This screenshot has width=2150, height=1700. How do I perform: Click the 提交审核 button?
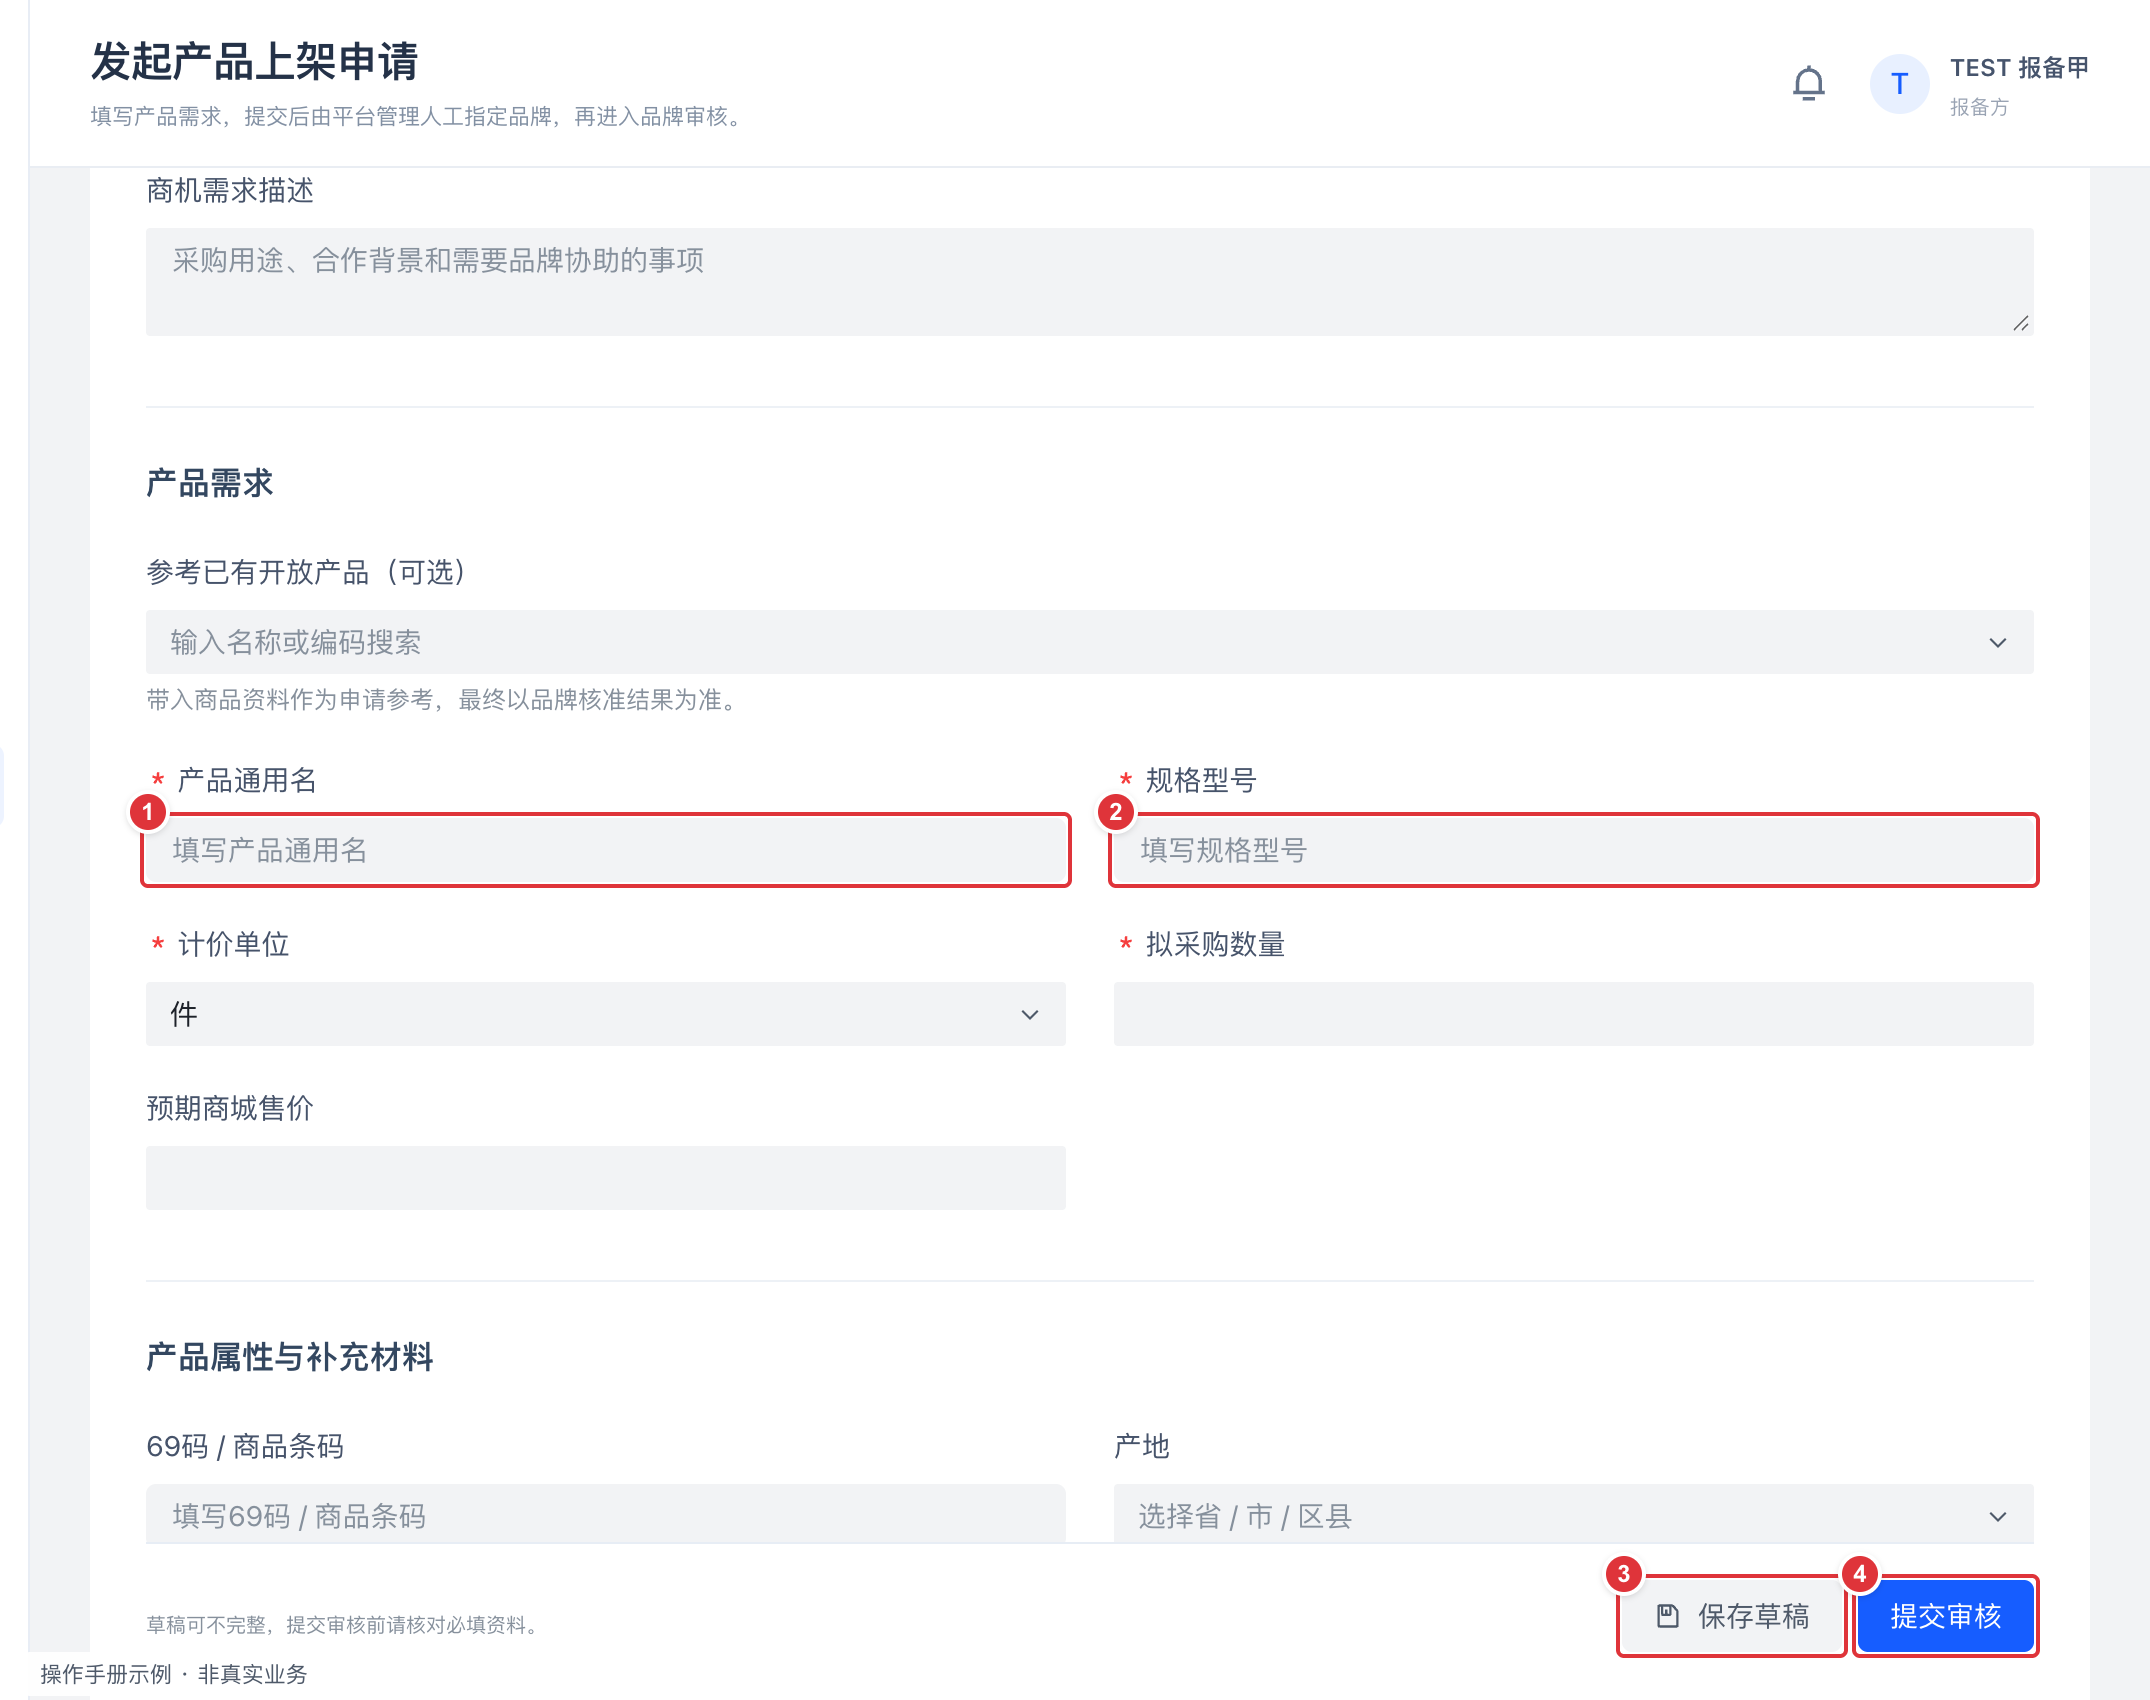coord(1945,1616)
